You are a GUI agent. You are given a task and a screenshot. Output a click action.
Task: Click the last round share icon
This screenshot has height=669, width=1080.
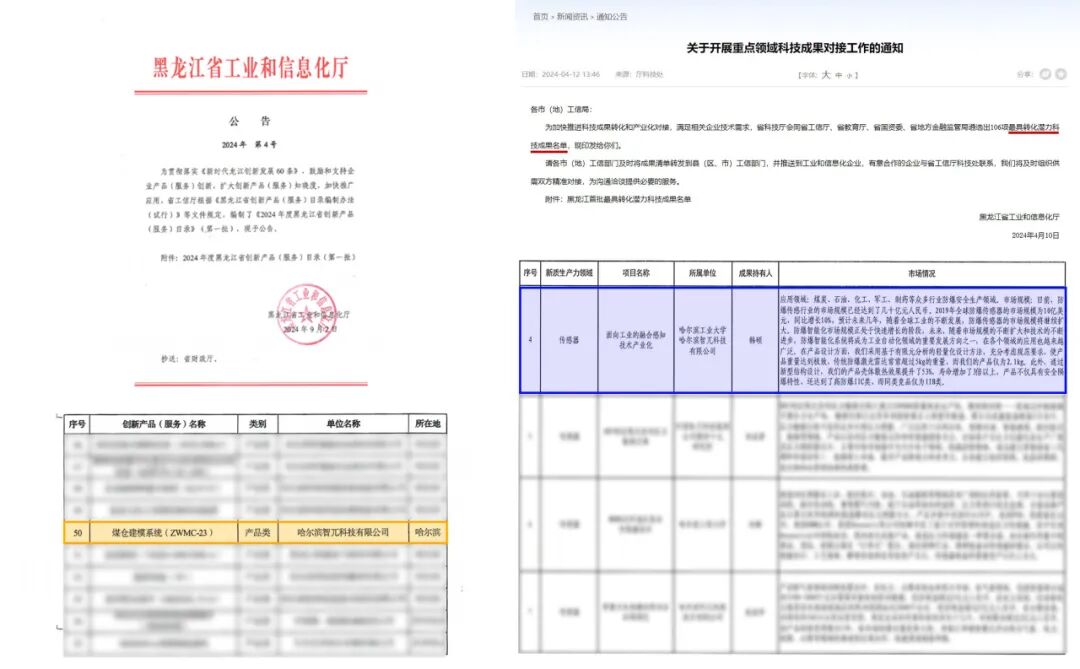click(x=1061, y=74)
